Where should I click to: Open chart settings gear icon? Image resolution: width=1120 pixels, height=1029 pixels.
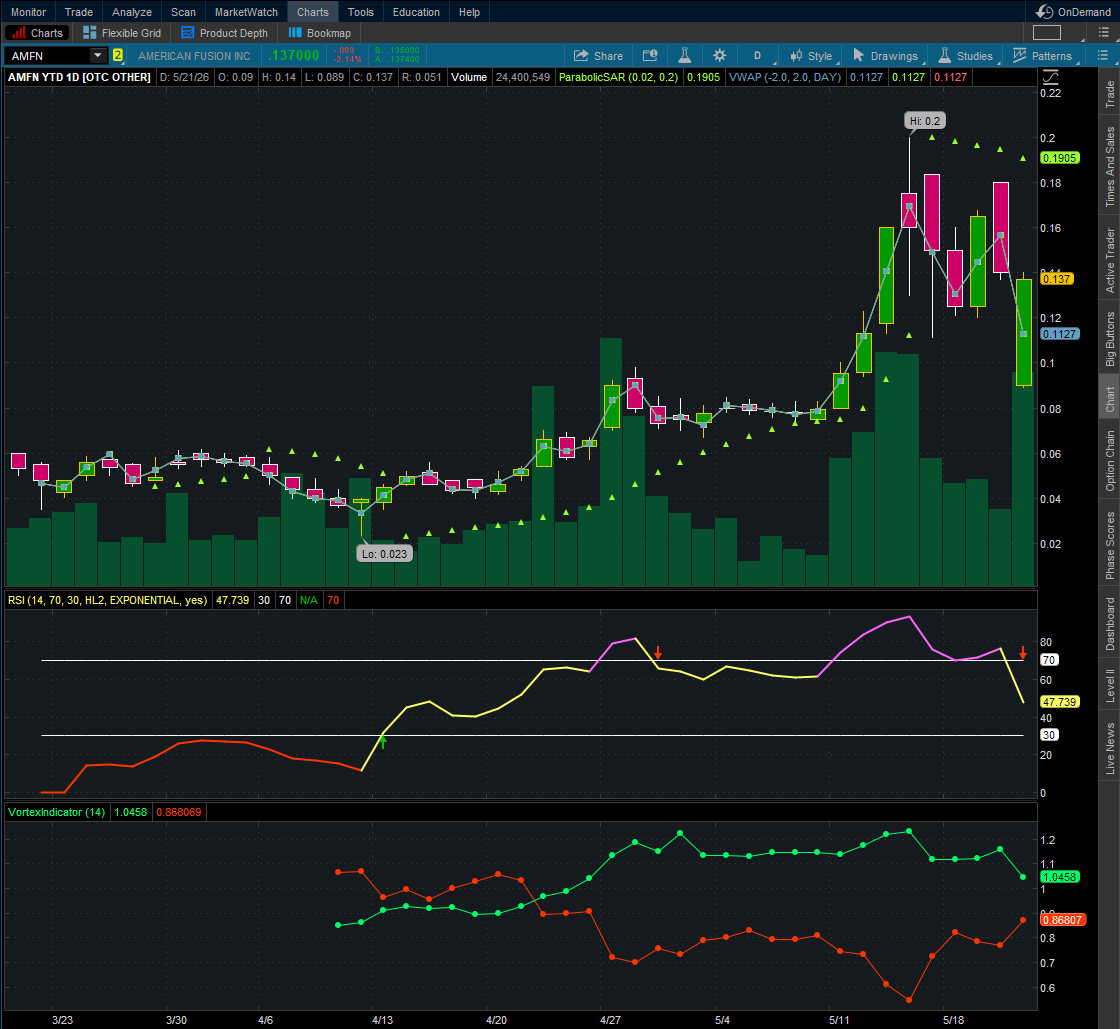point(719,56)
